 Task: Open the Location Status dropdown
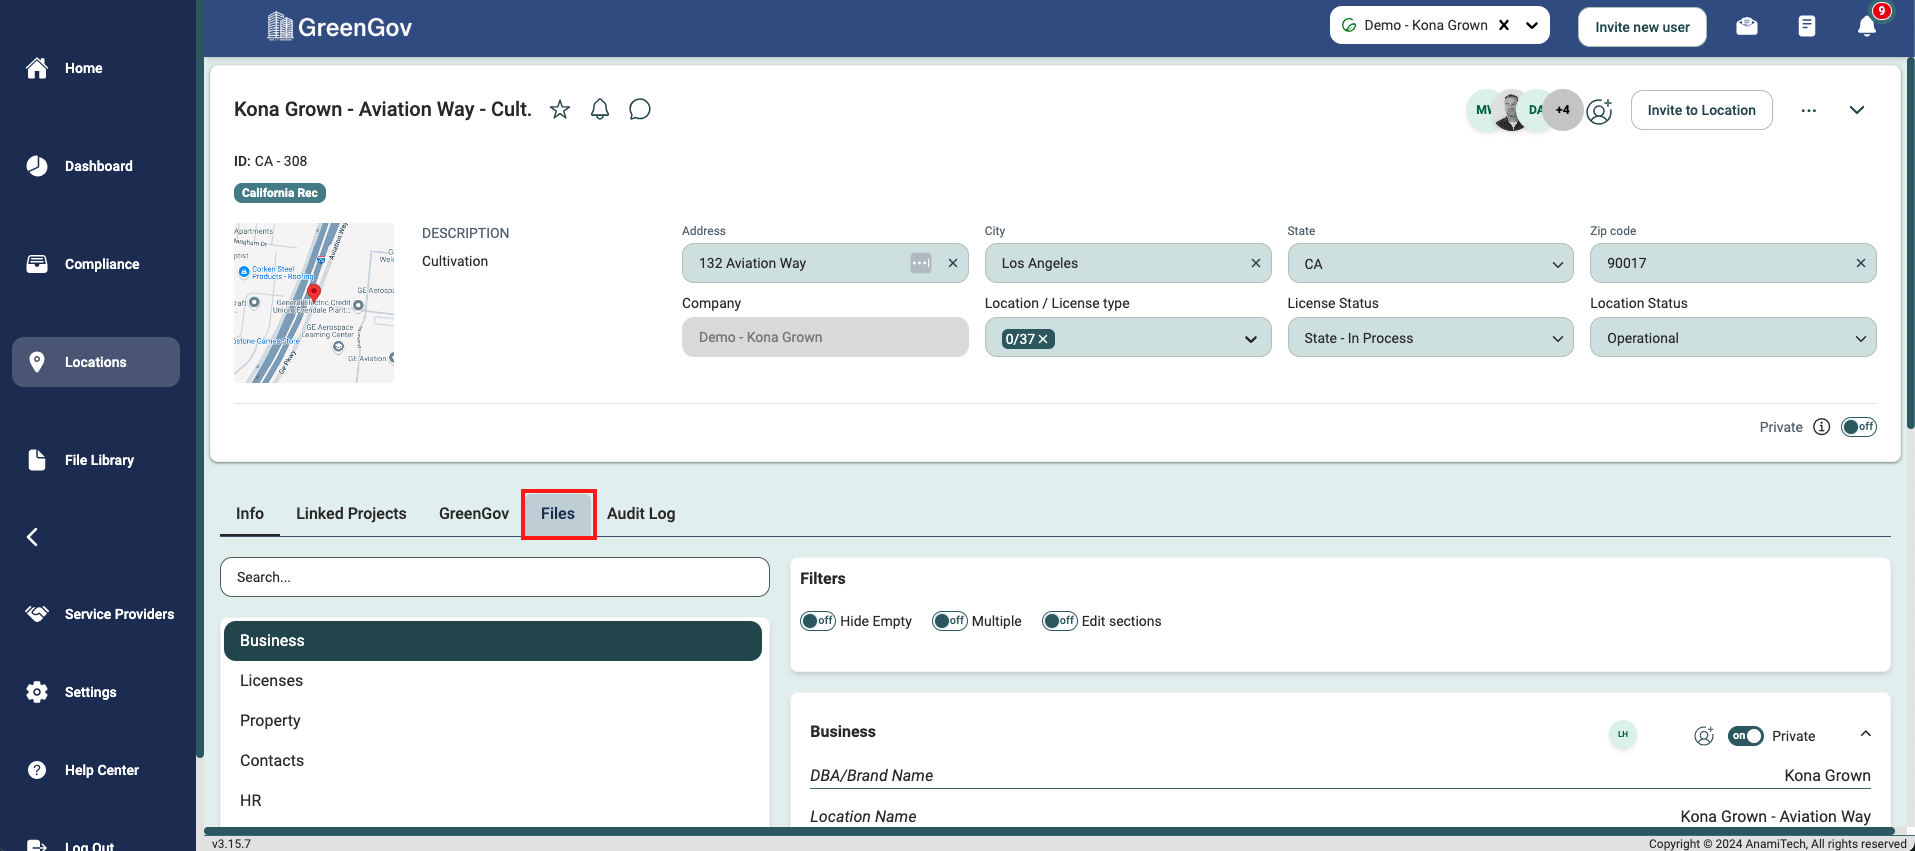click(x=1733, y=338)
